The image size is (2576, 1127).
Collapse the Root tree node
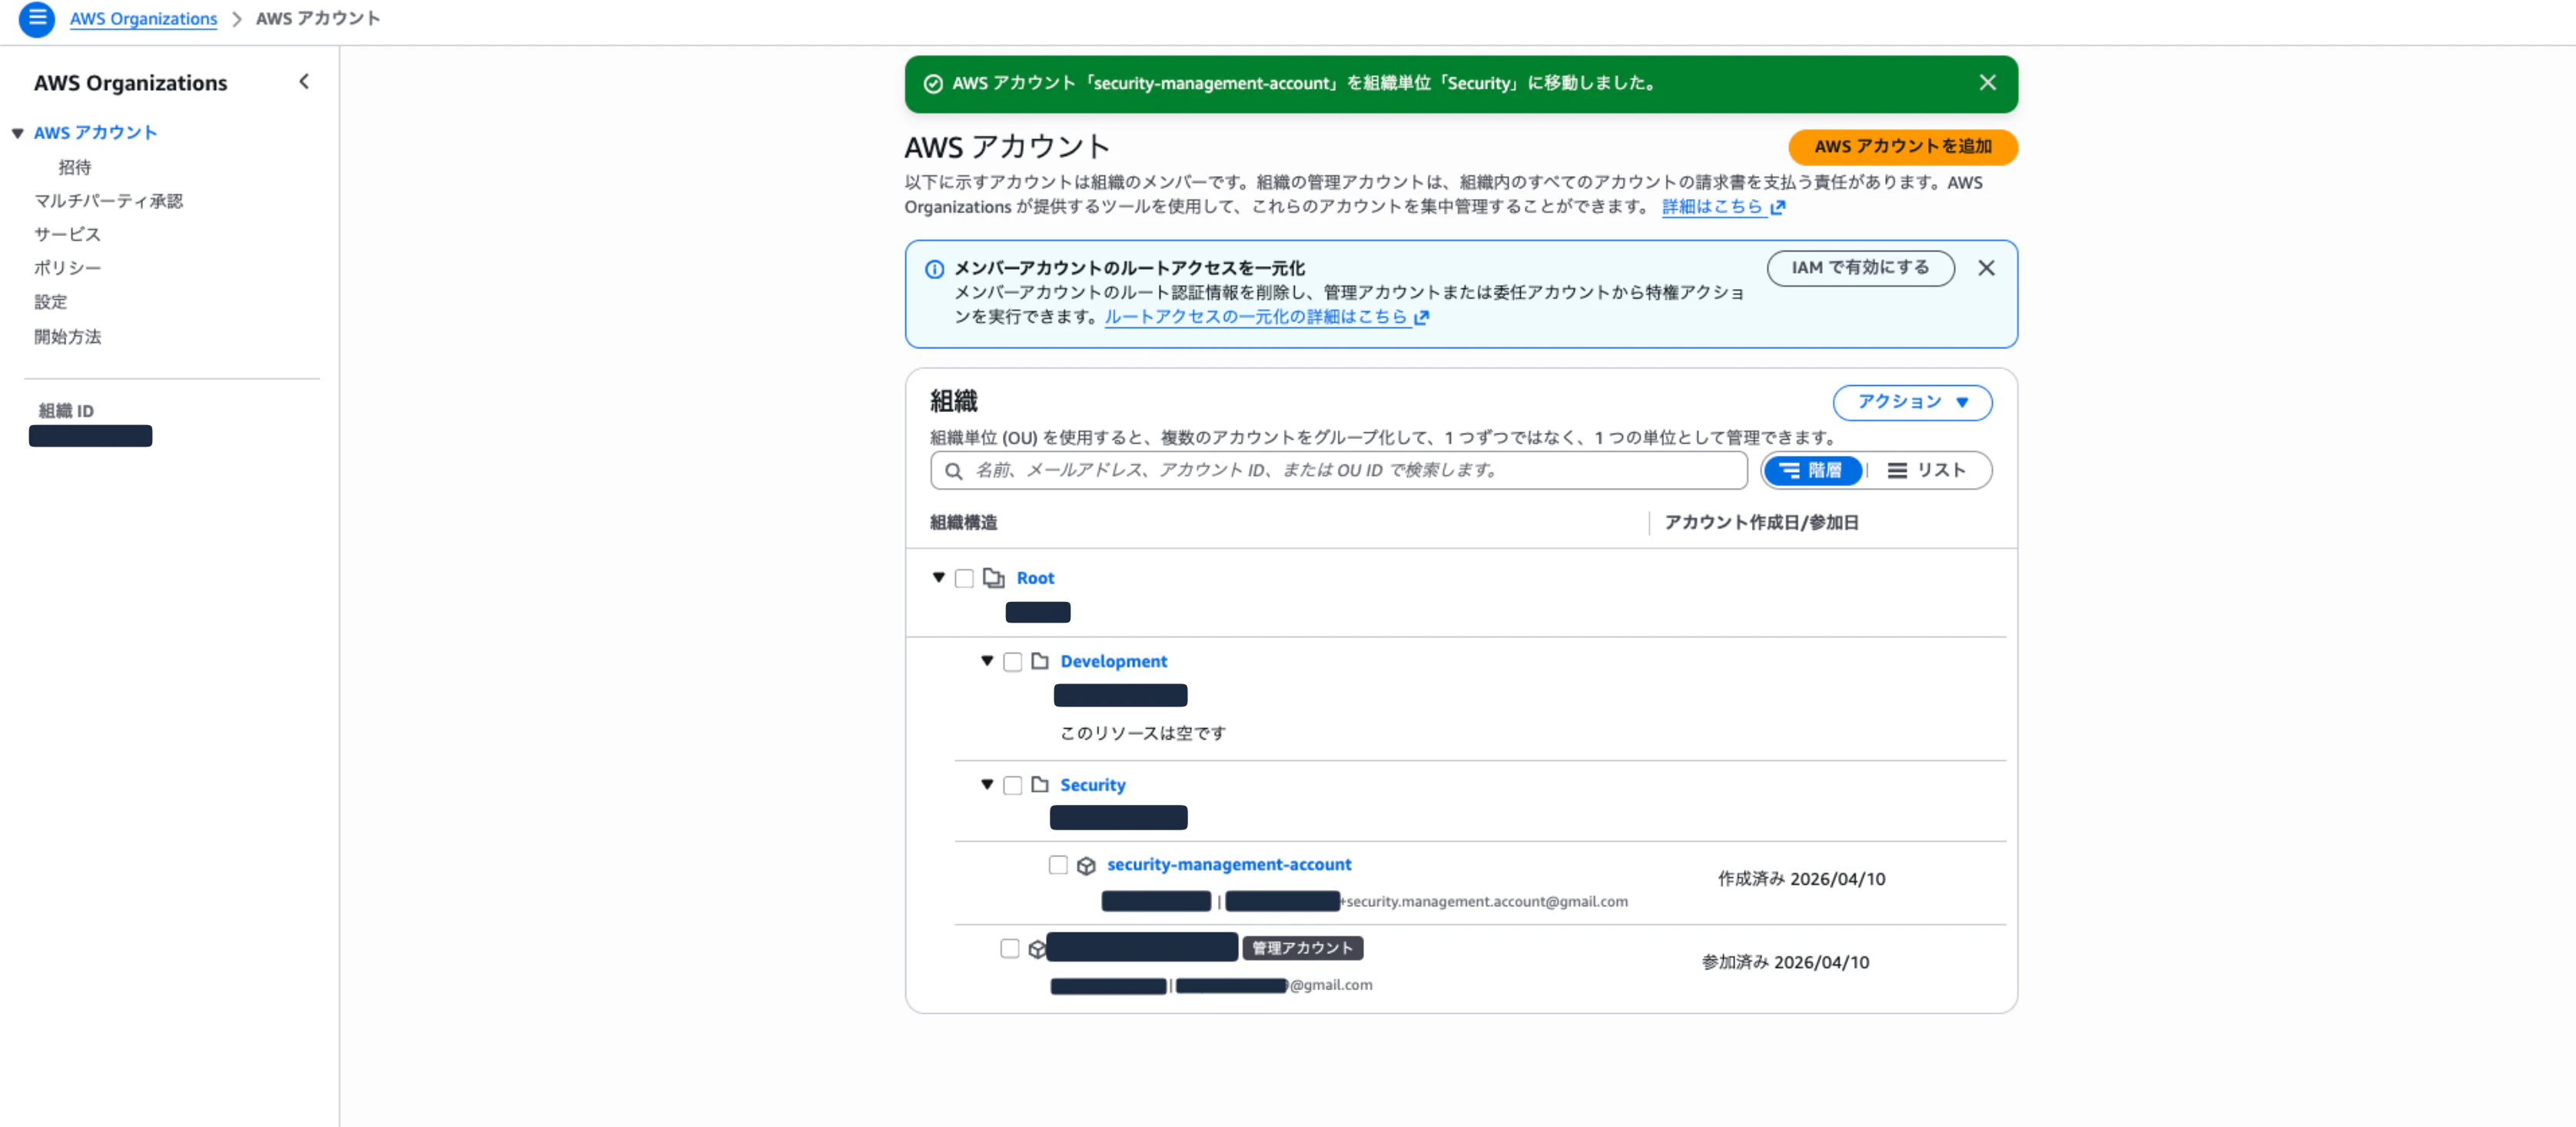coord(938,578)
